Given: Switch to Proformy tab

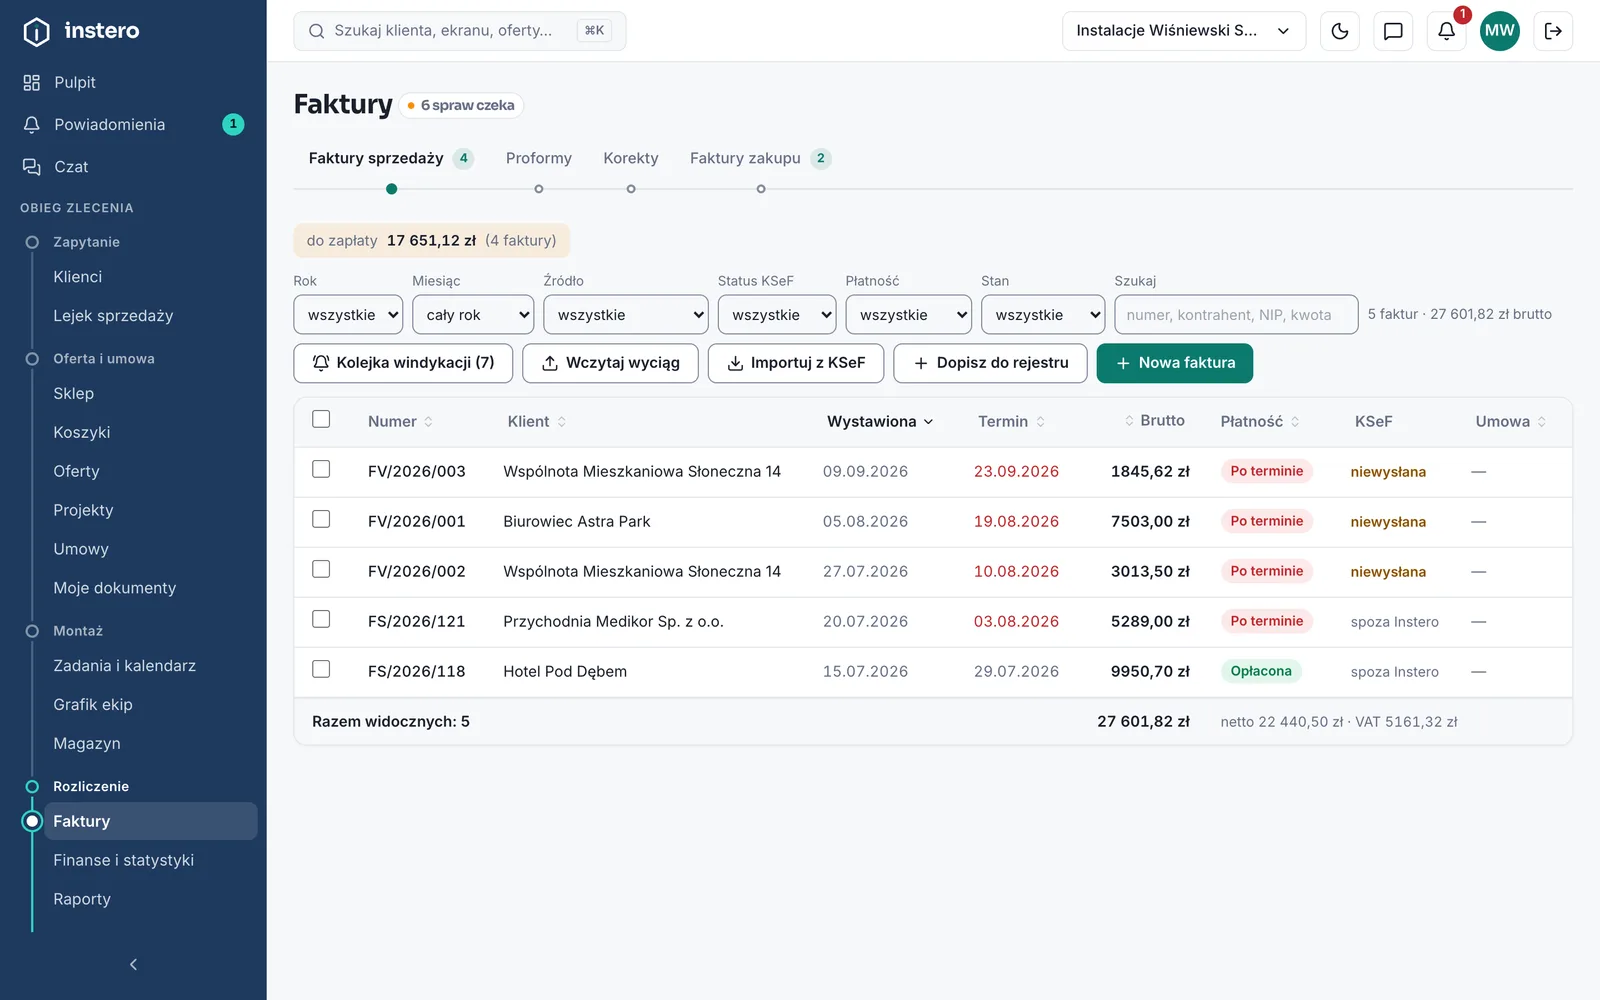Looking at the screenshot, I should 539,158.
